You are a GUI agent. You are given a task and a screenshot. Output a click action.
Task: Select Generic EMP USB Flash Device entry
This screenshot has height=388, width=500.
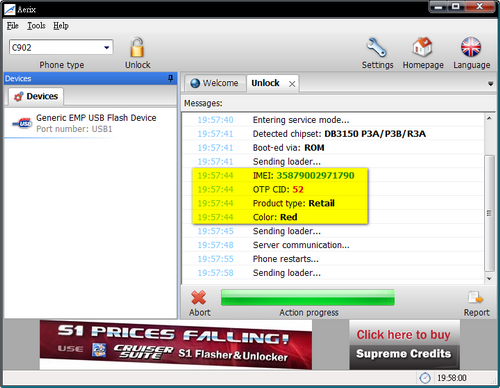click(x=90, y=123)
